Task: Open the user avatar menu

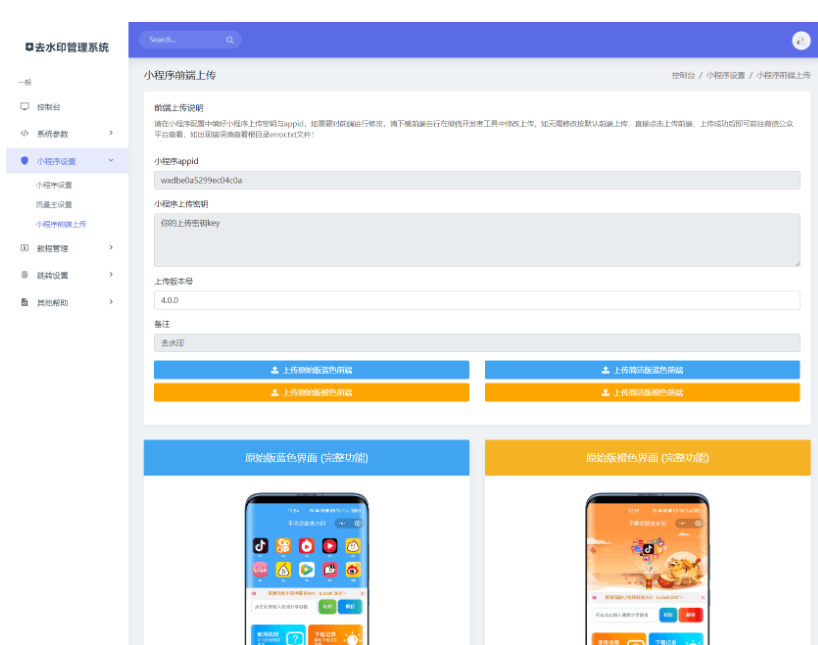Action: point(800,40)
